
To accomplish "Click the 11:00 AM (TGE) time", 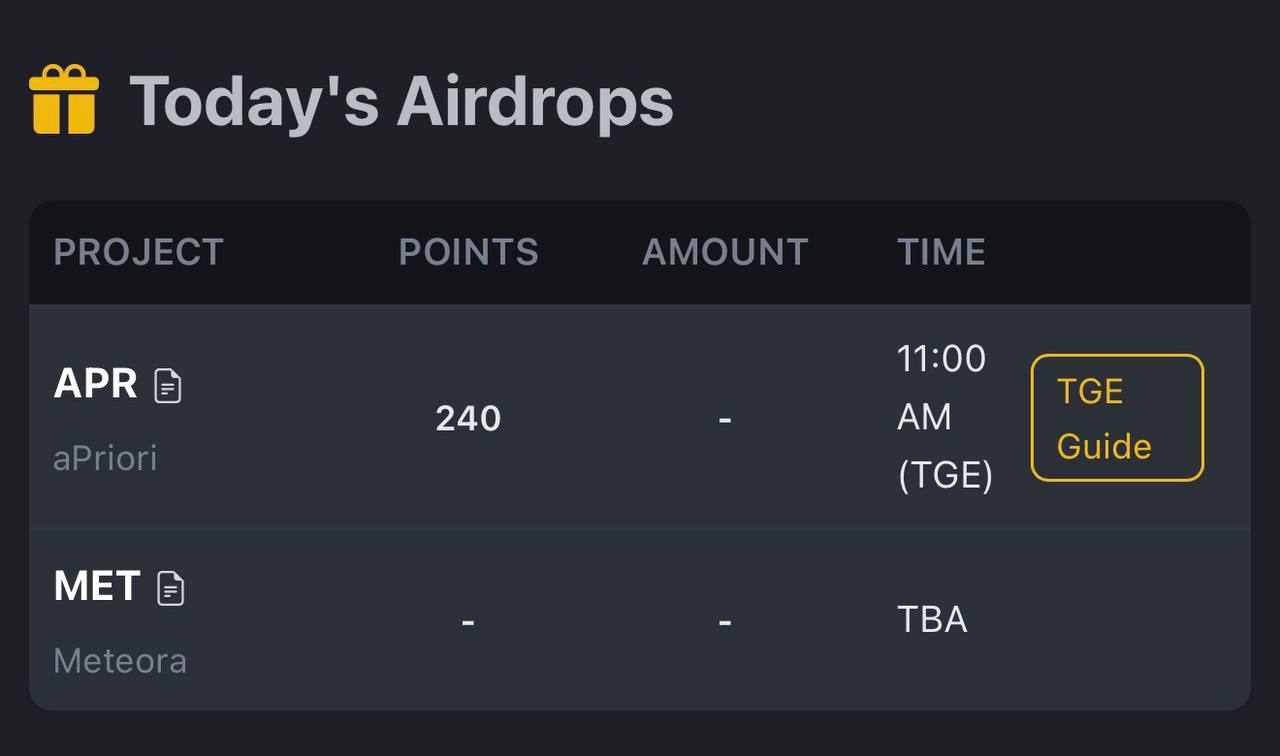I will pos(945,417).
